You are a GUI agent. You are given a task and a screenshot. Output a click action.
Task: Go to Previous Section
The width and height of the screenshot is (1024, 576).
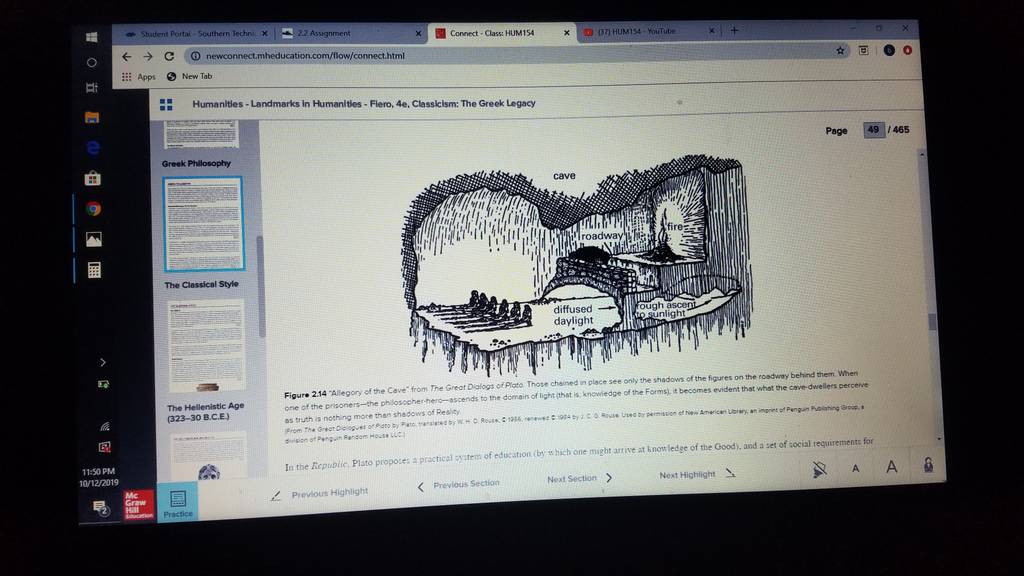tap(458, 485)
